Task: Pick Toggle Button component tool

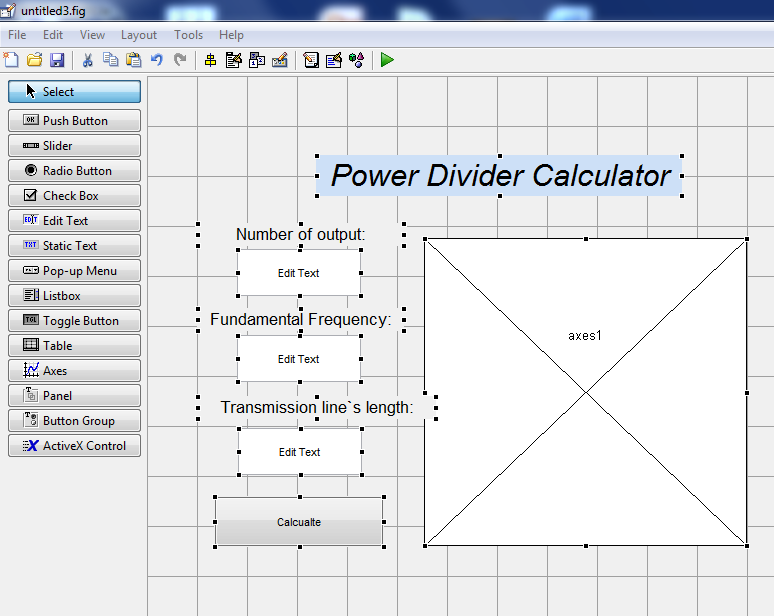Action: click(x=75, y=321)
